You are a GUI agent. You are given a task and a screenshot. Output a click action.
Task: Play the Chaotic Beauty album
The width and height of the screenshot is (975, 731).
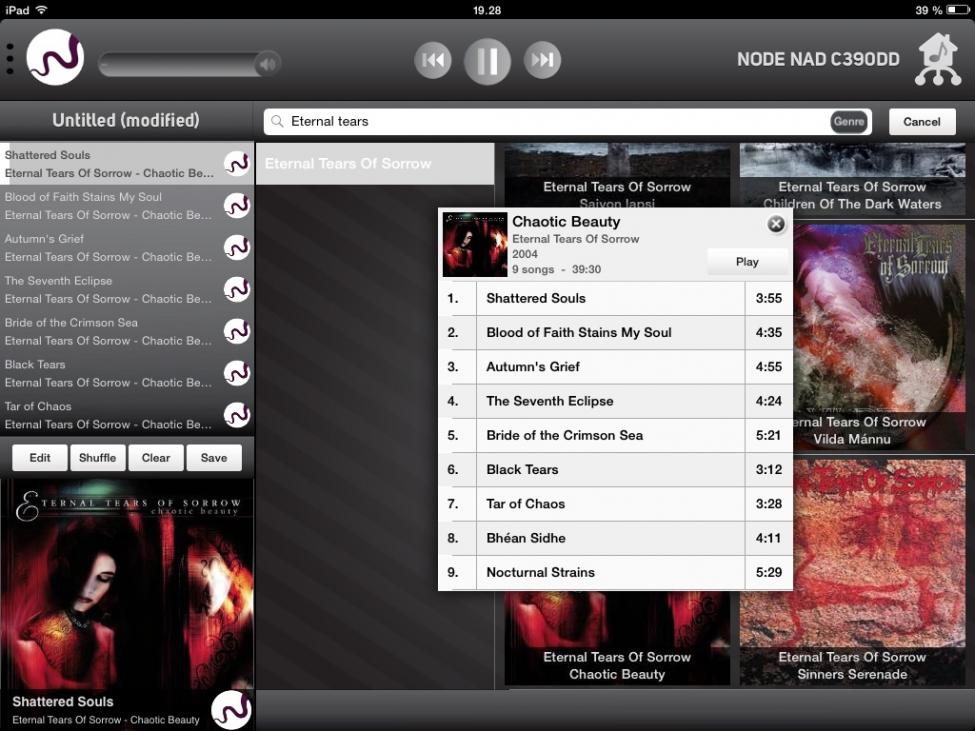pyautogui.click(x=747, y=262)
